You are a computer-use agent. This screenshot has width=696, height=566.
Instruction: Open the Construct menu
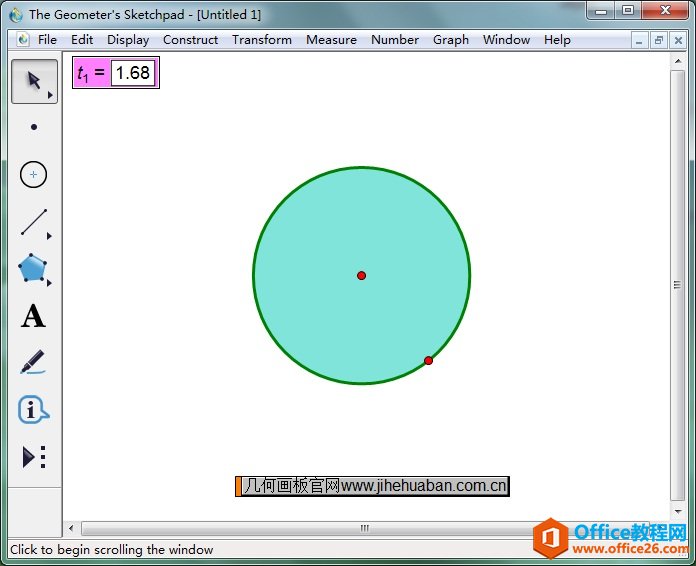190,40
